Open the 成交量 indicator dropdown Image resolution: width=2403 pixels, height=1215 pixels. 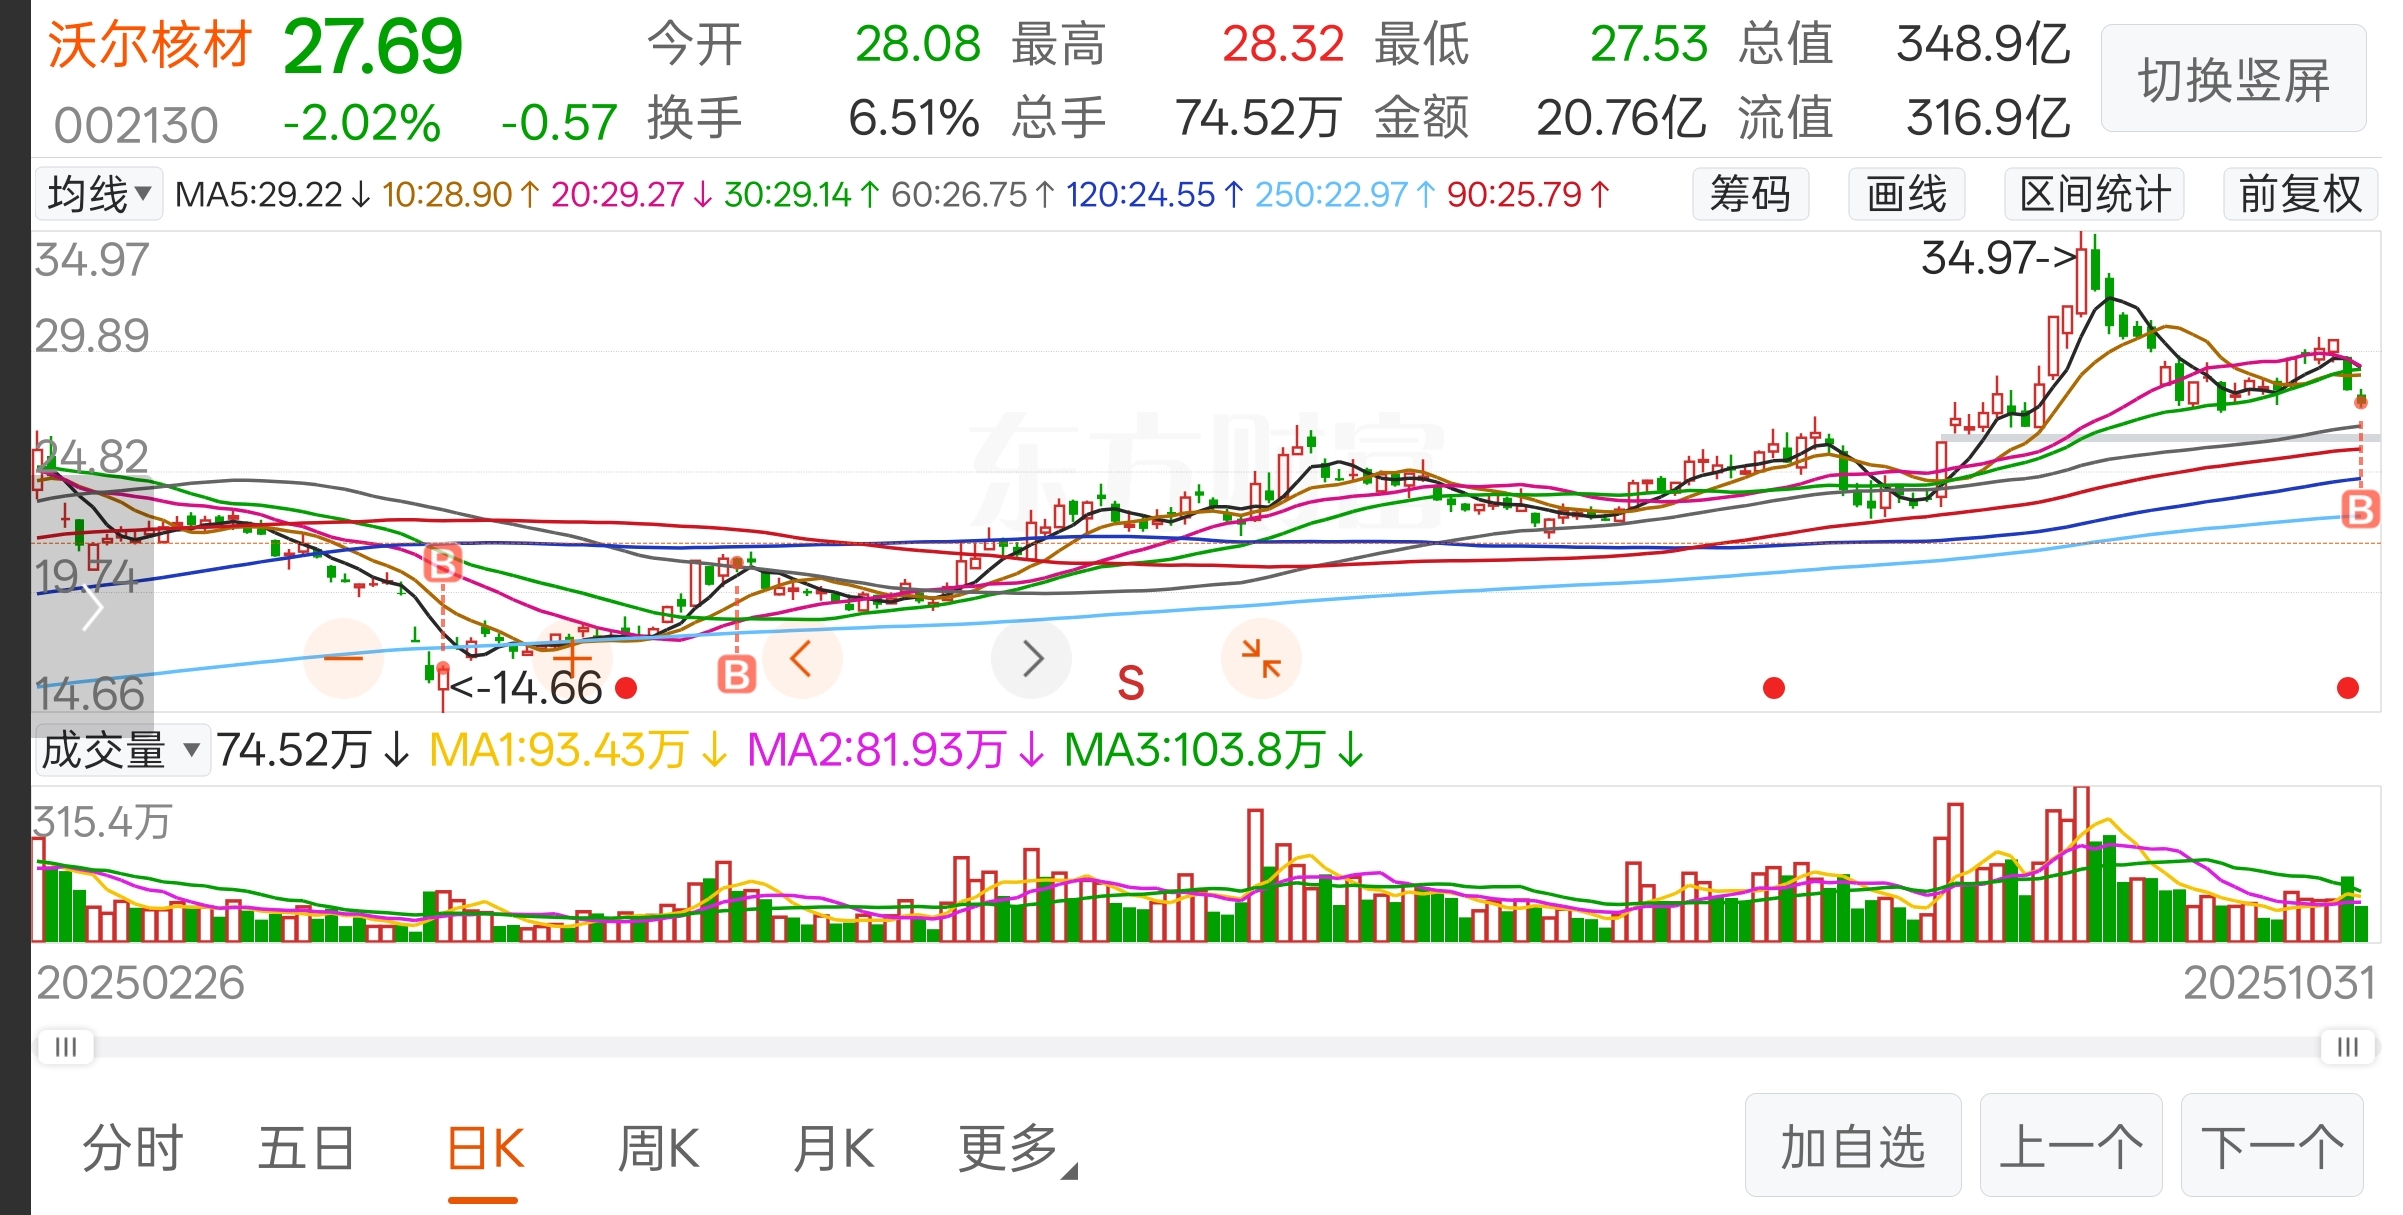pyautogui.click(x=121, y=750)
